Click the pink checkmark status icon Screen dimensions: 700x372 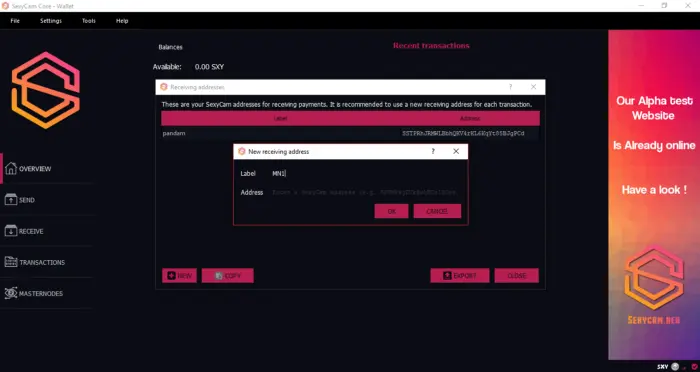[x=694, y=367]
